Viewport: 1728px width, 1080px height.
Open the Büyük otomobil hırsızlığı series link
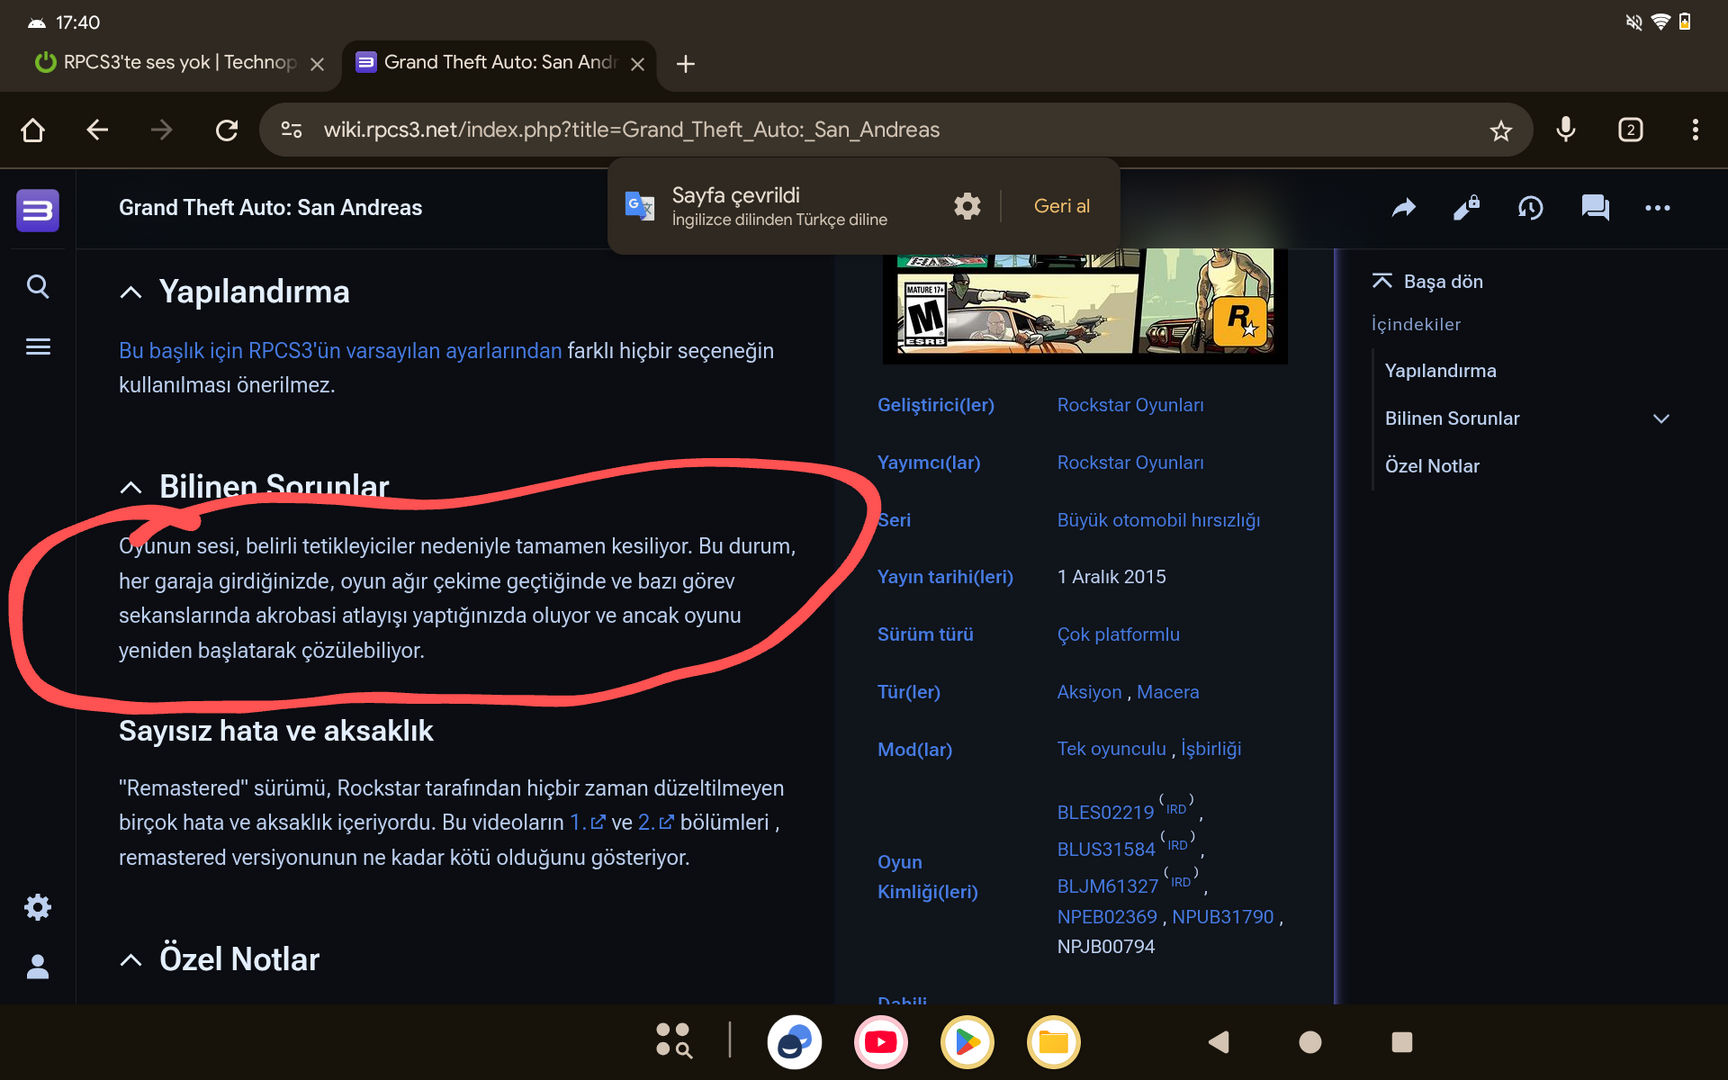[x=1158, y=520]
